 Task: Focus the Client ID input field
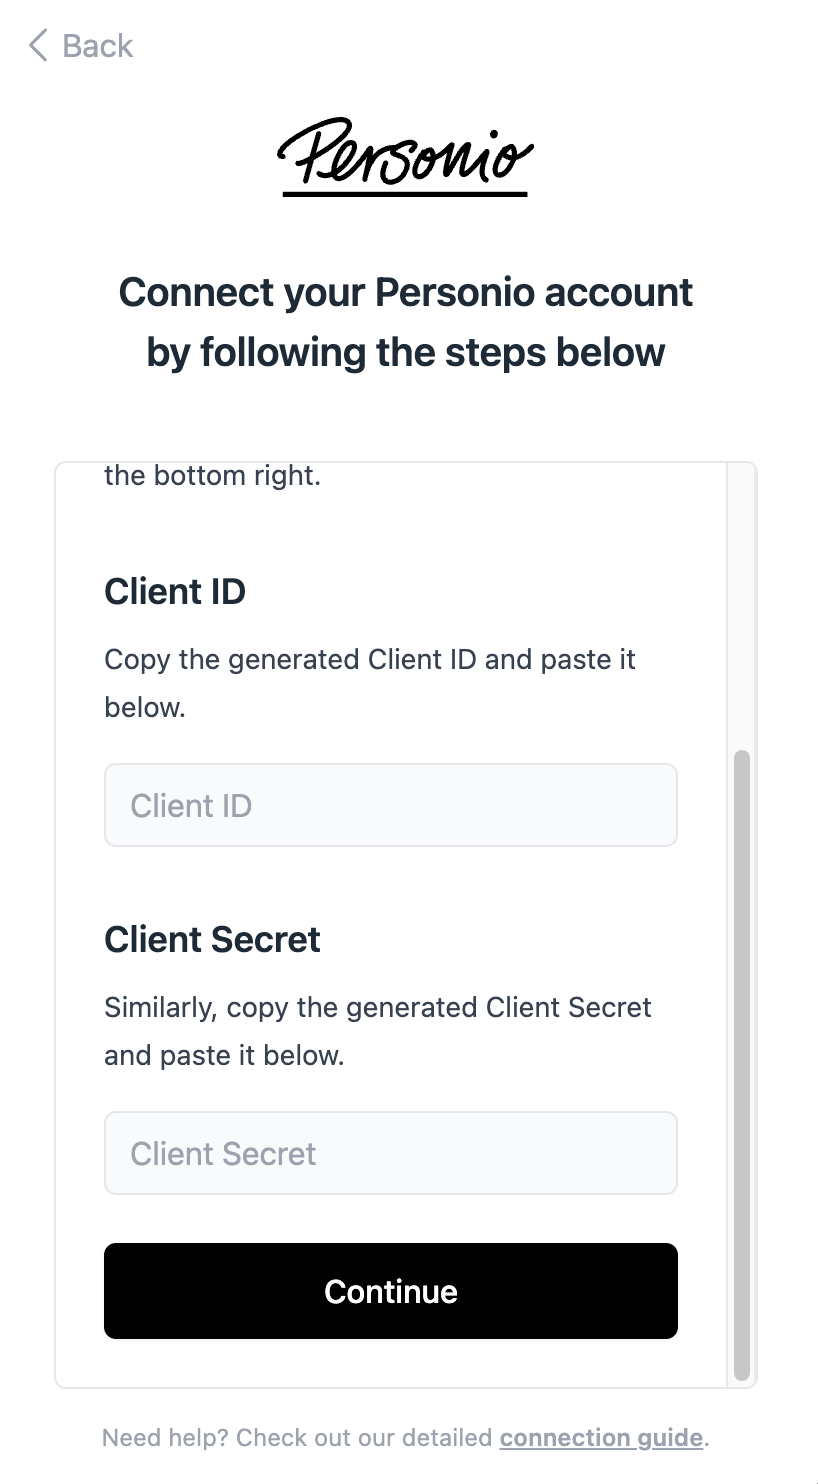click(390, 805)
